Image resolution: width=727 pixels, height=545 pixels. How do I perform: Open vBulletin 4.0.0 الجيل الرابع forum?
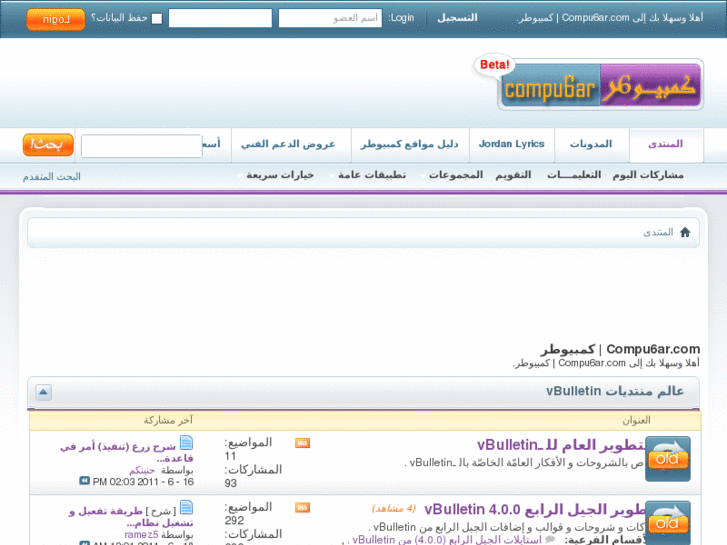pyautogui.click(x=535, y=510)
